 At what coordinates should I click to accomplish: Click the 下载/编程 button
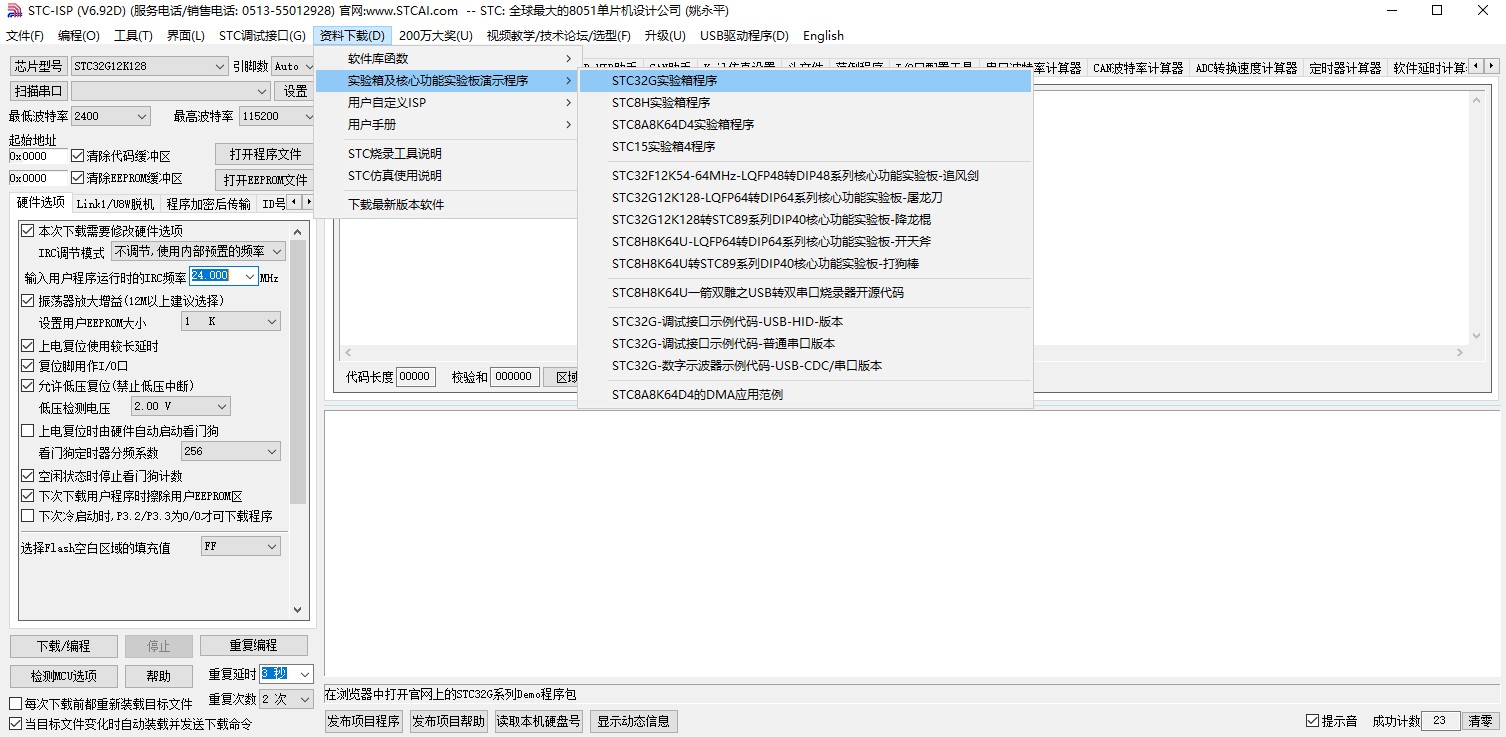[x=64, y=646]
